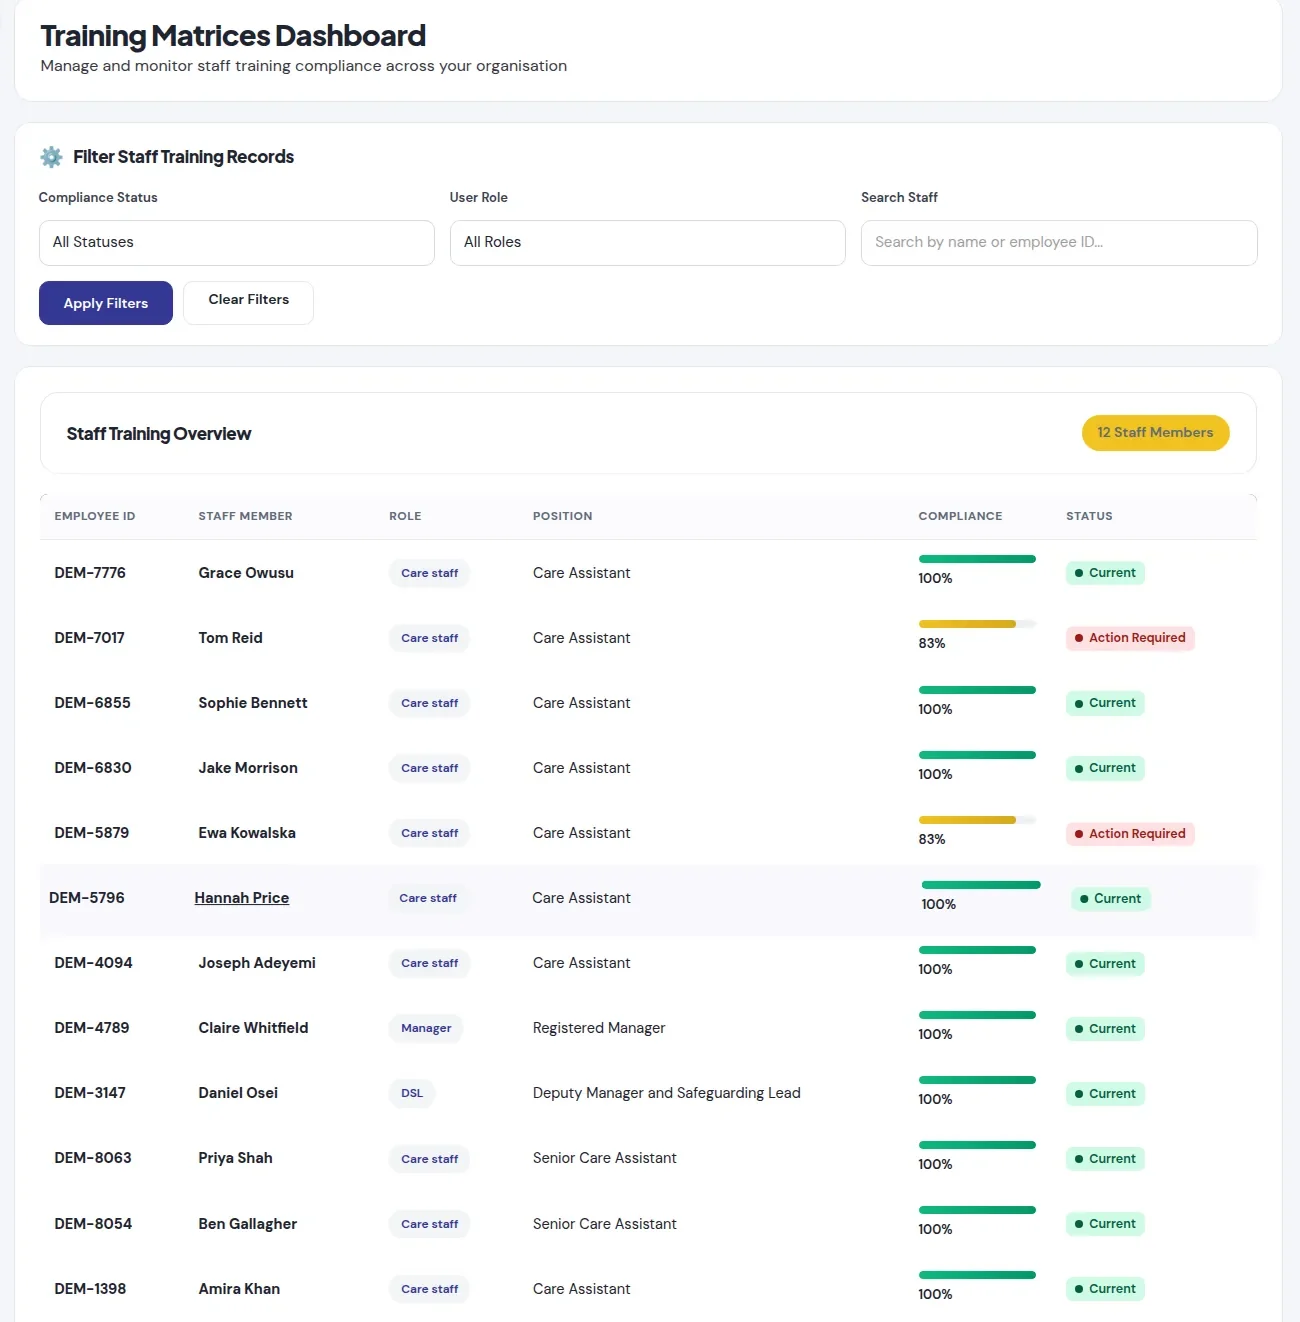This screenshot has width=1300, height=1322.
Task: Click Daniel Osei's Current status badge
Action: tap(1105, 1094)
